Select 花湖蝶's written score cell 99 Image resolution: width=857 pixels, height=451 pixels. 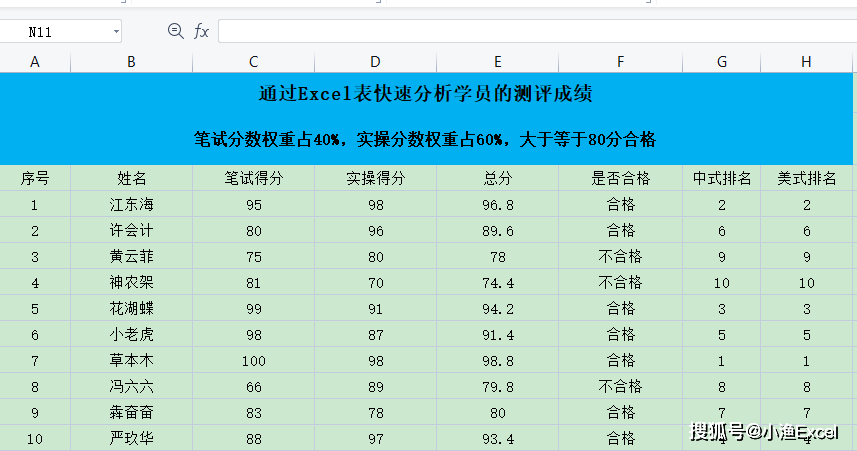click(254, 308)
